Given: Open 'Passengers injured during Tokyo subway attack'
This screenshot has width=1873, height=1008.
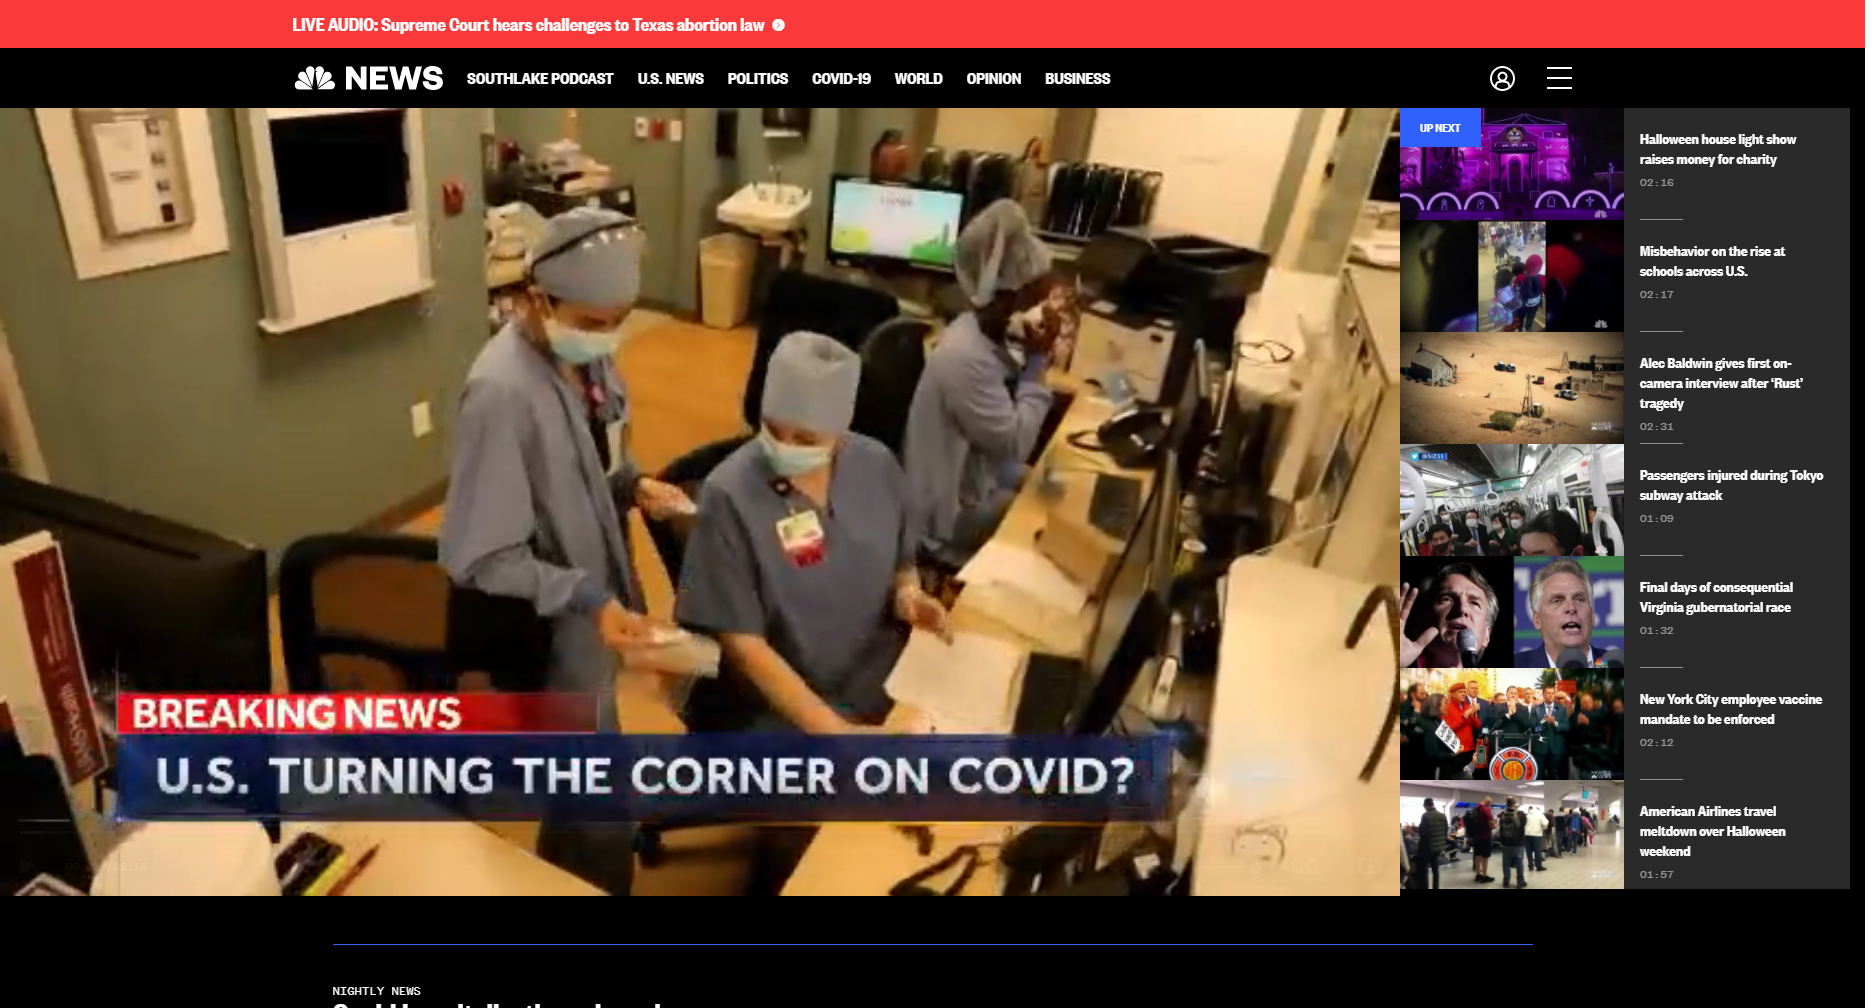Looking at the screenshot, I should (x=1730, y=485).
